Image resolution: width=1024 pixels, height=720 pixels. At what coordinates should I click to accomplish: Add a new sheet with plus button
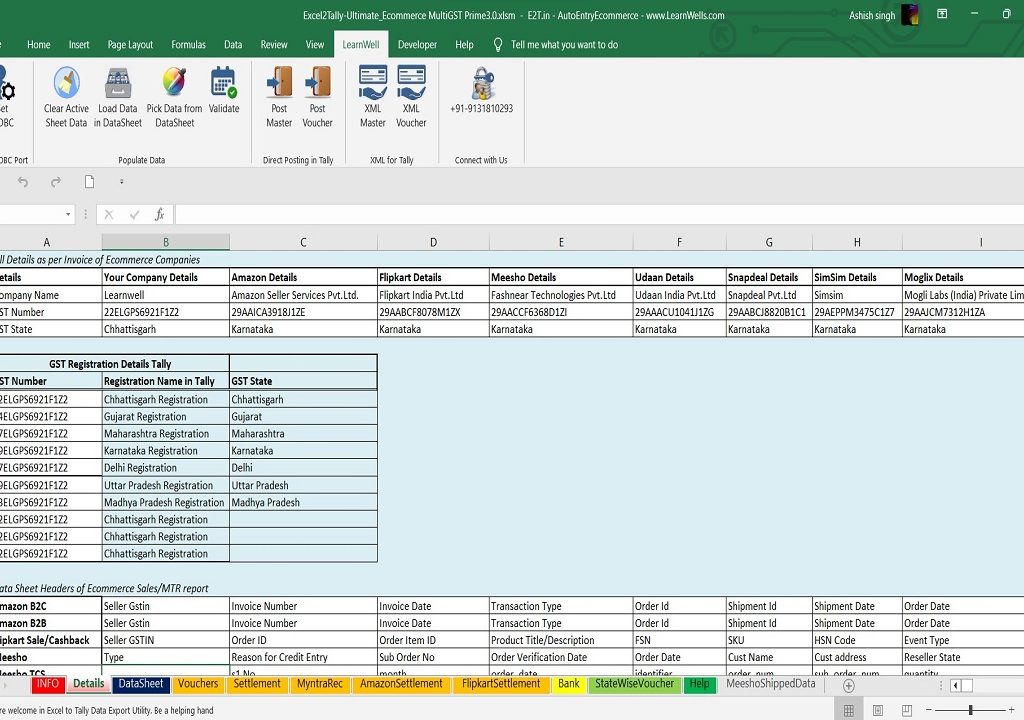tap(848, 685)
